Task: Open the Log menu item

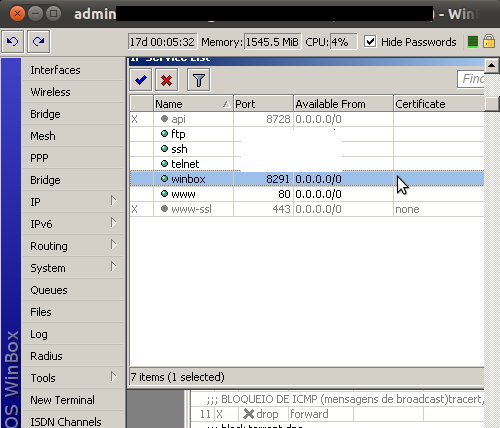Action: point(39,334)
